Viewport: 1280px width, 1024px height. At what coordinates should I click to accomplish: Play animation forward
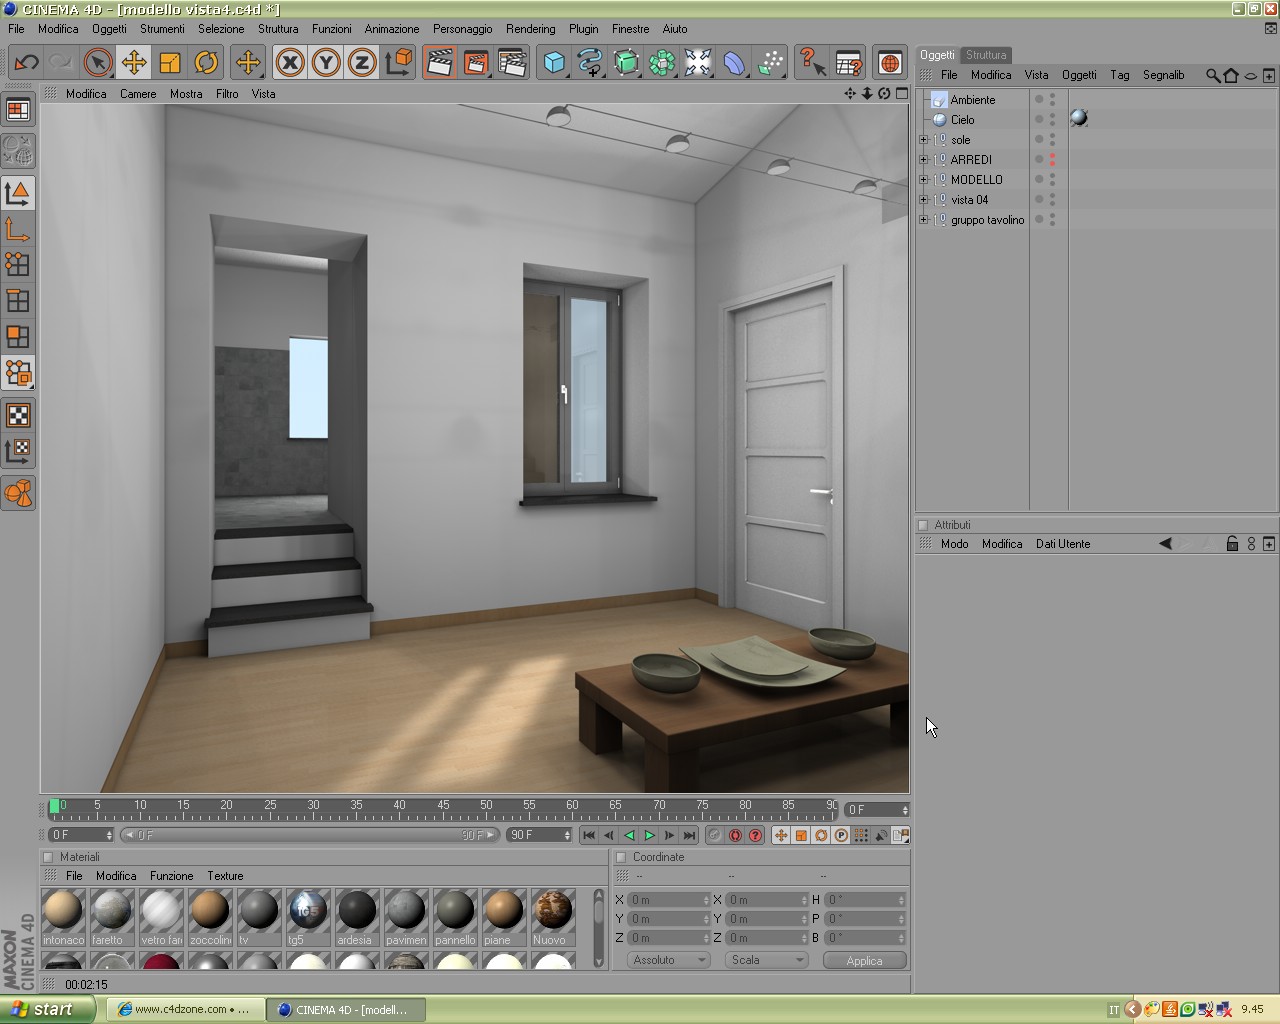(649, 836)
